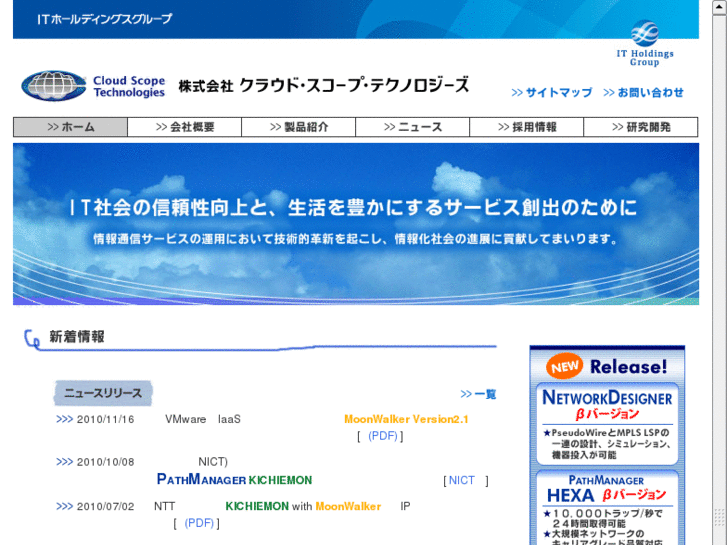Click the 新着情報 section heading
The height and width of the screenshot is (545, 727).
point(77,337)
